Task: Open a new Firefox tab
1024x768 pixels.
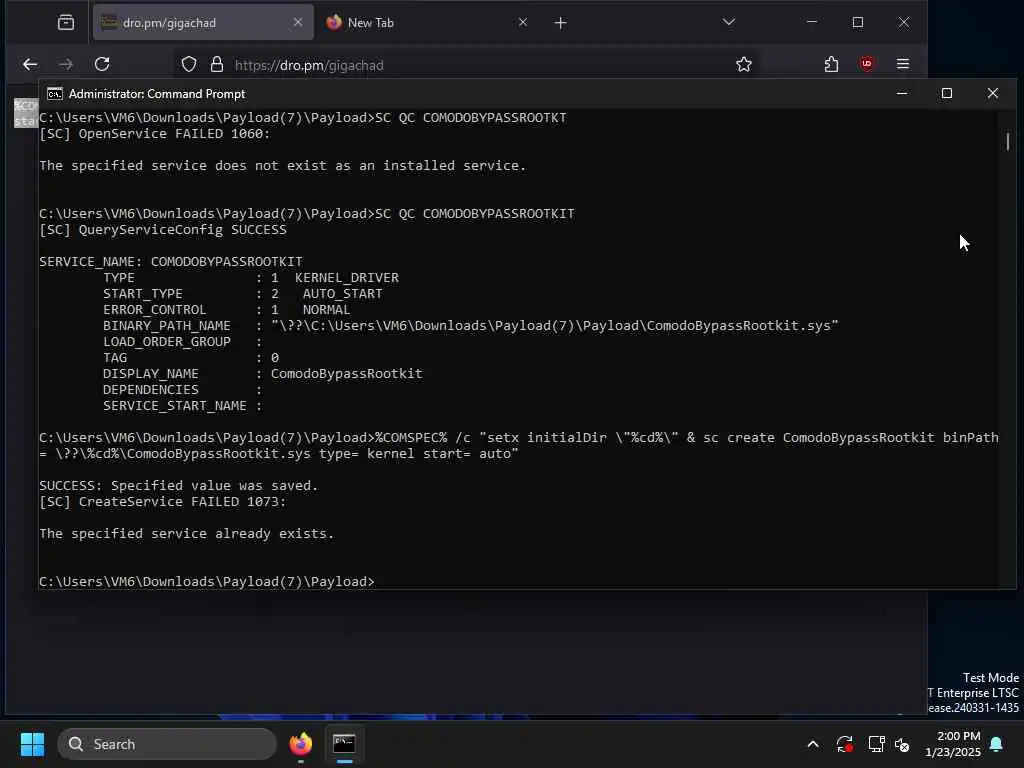Action: (x=560, y=23)
